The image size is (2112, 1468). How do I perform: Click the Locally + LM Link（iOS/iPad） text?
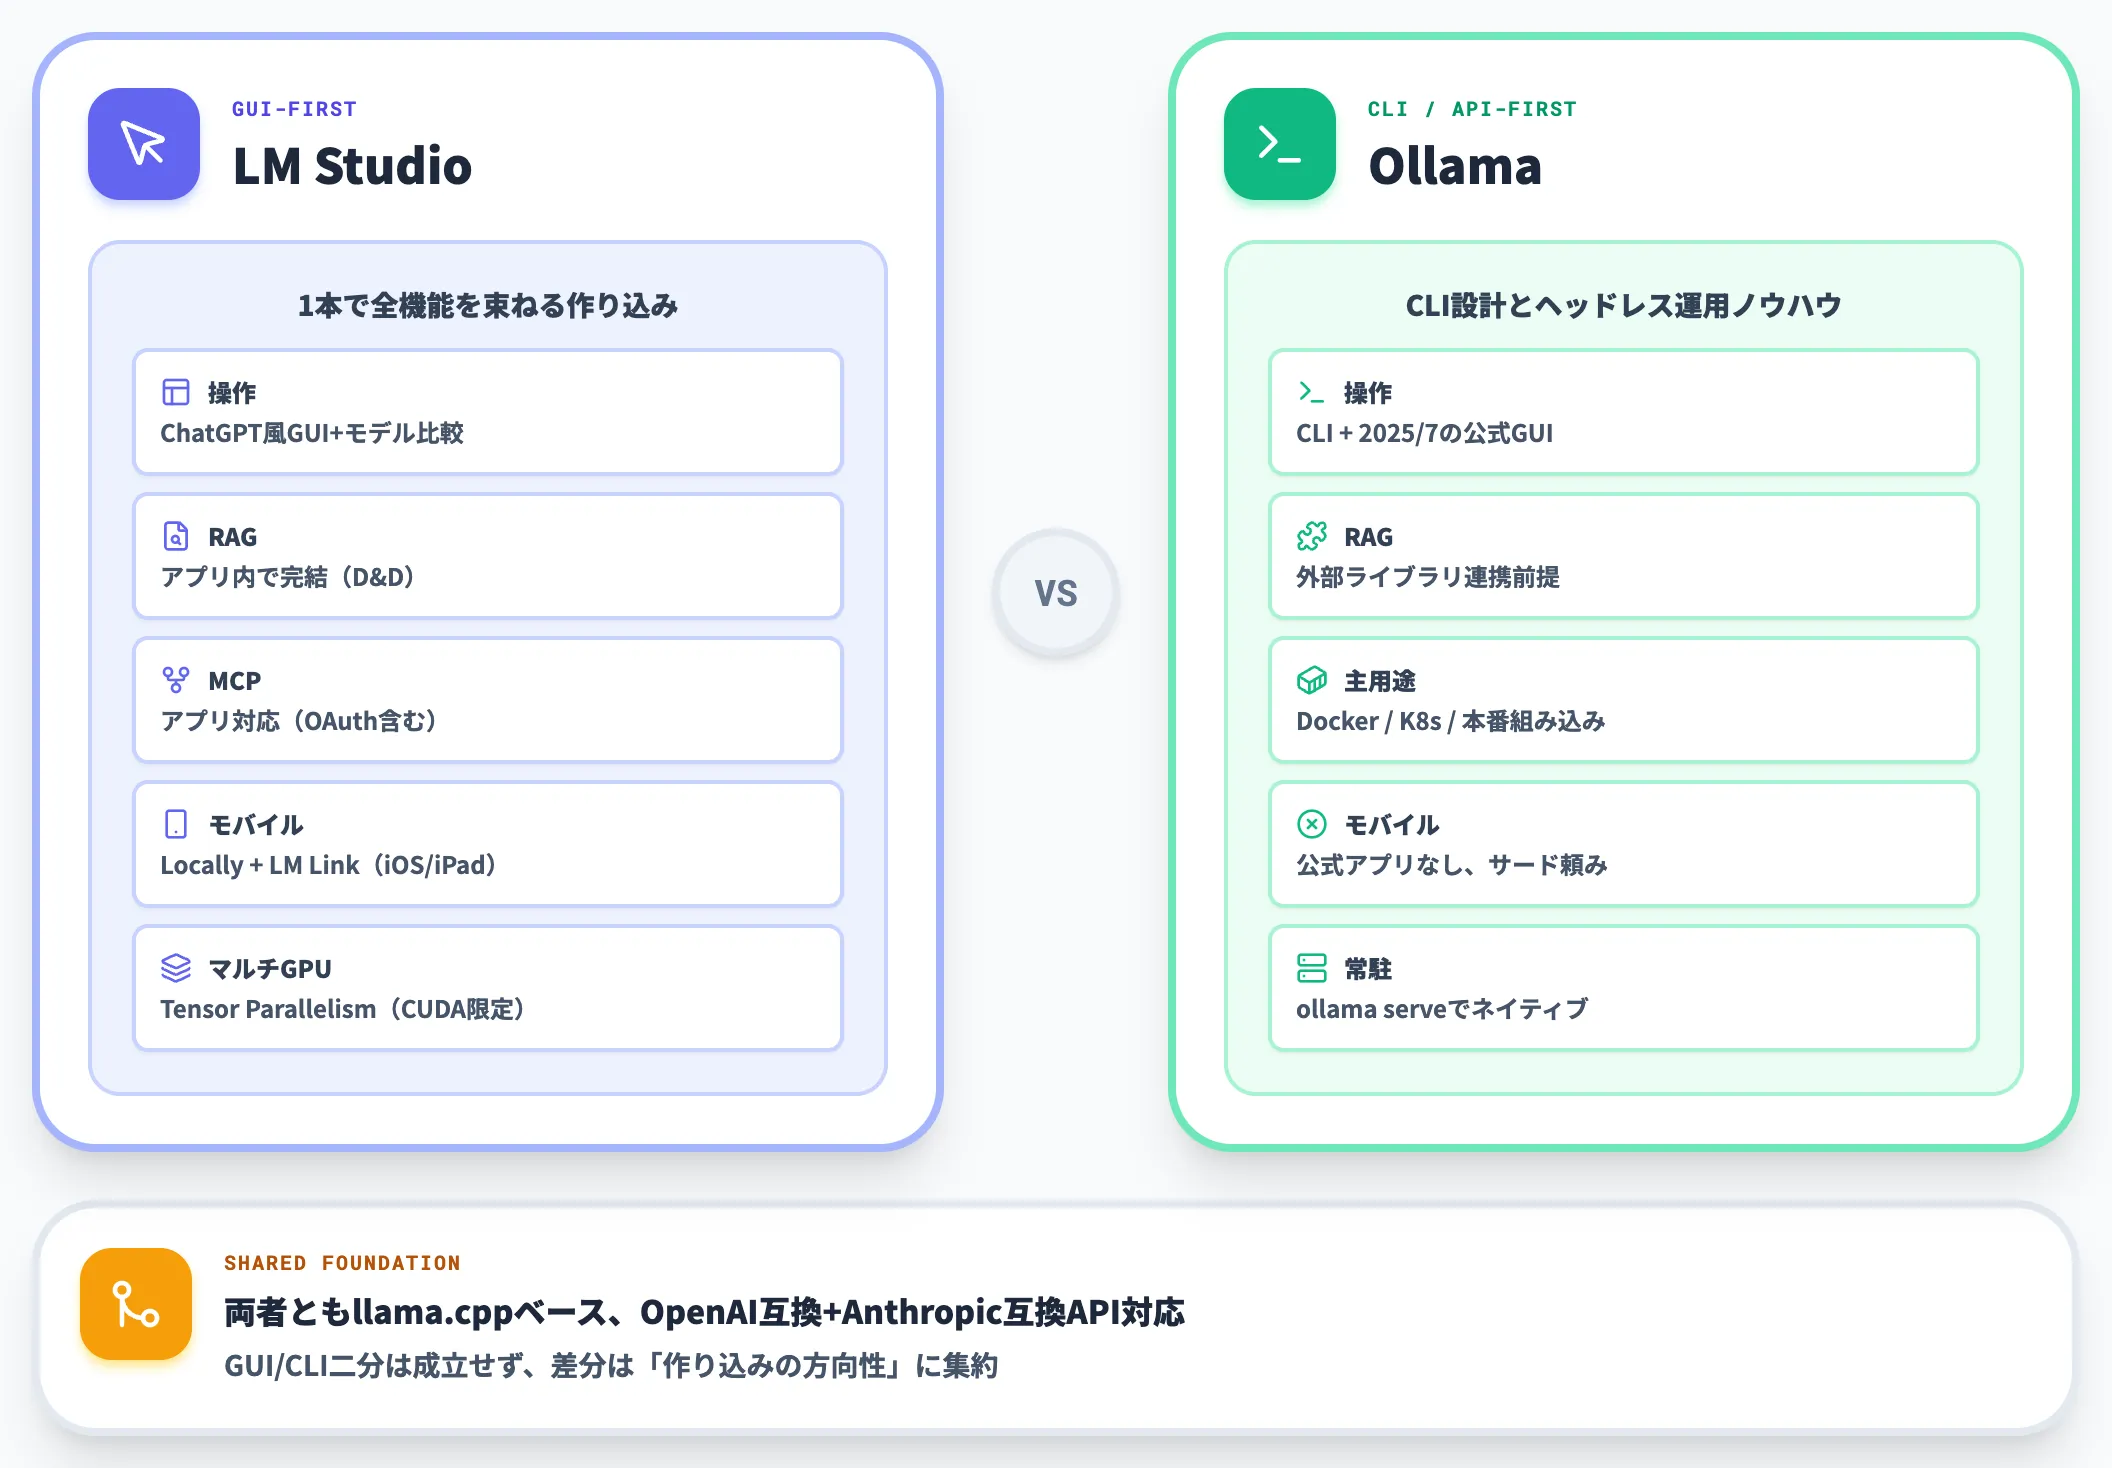click(329, 865)
